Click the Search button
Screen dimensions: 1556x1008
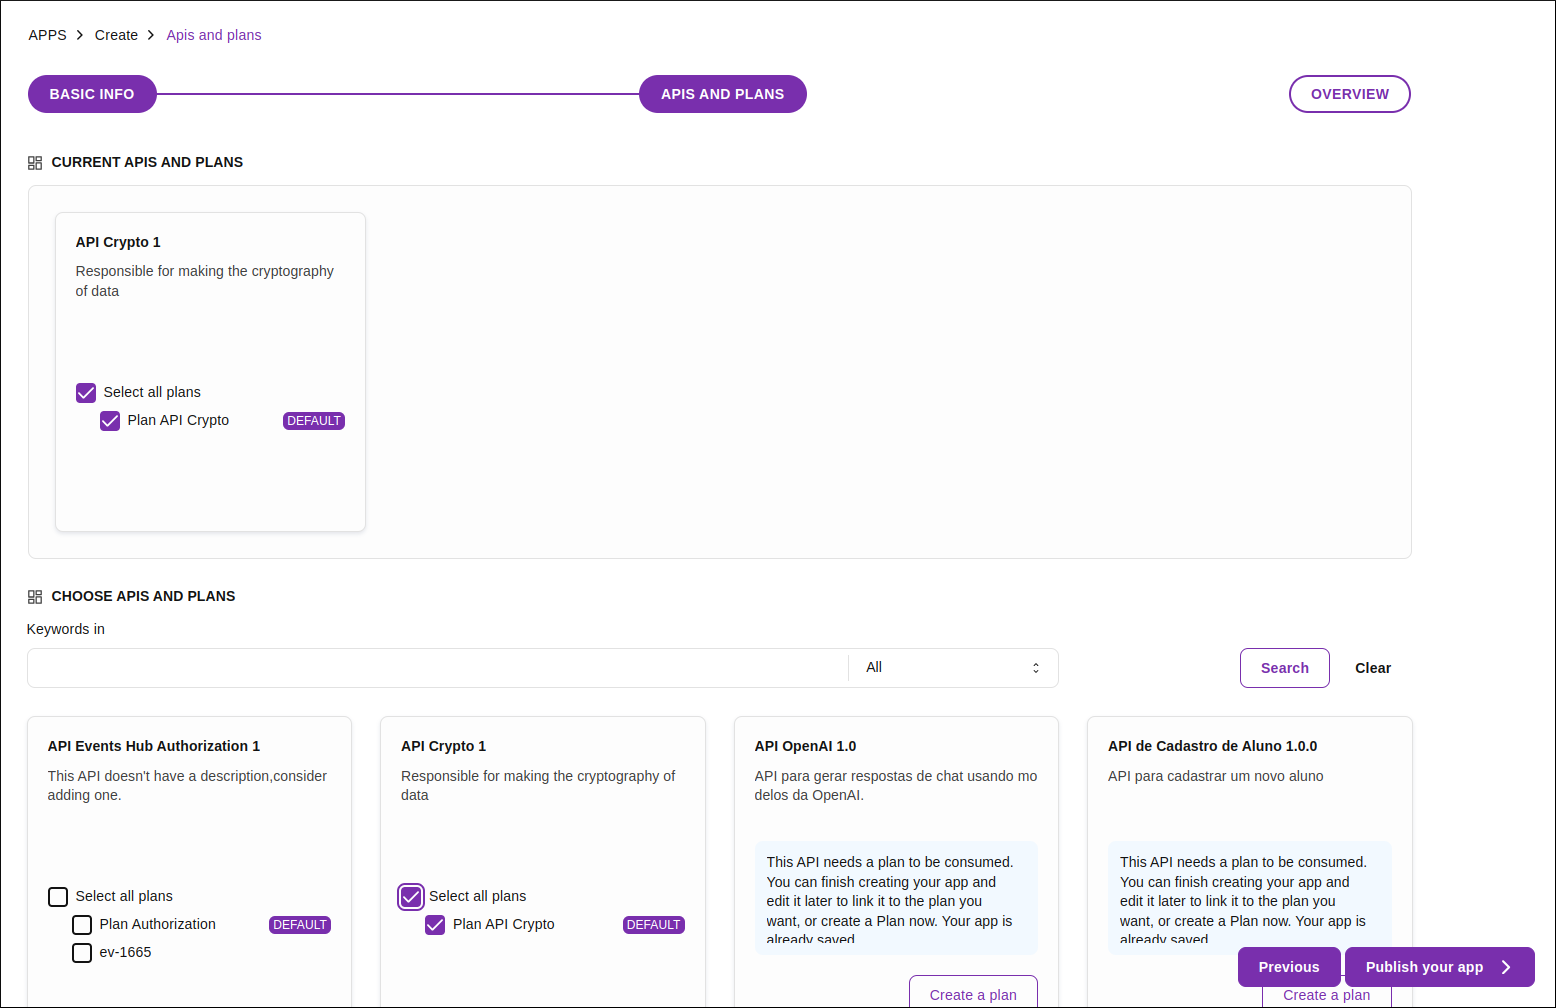click(x=1284, y=667)
